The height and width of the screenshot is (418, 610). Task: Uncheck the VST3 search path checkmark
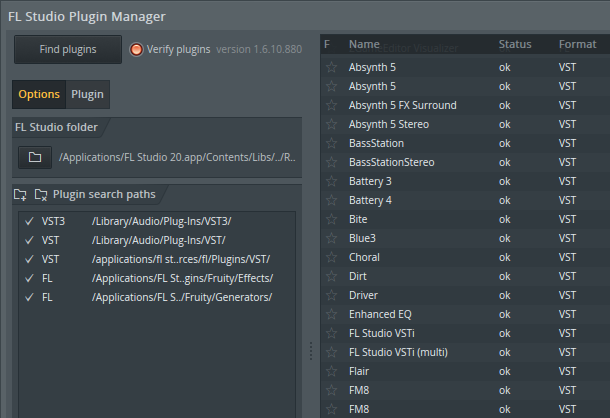click(x=30, y=221)
